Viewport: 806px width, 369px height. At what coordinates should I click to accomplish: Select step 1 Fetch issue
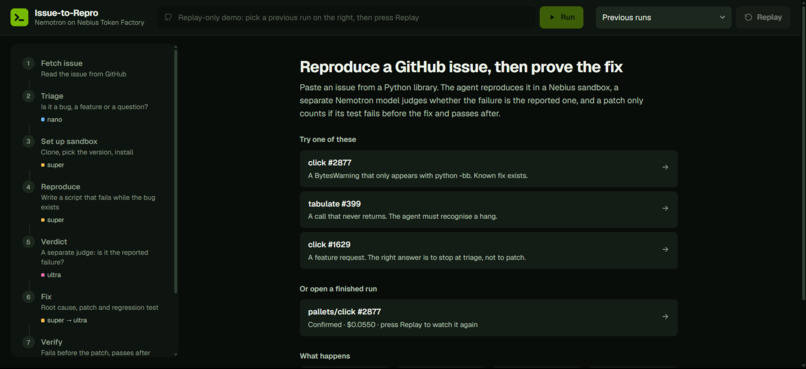coord(95,68)
